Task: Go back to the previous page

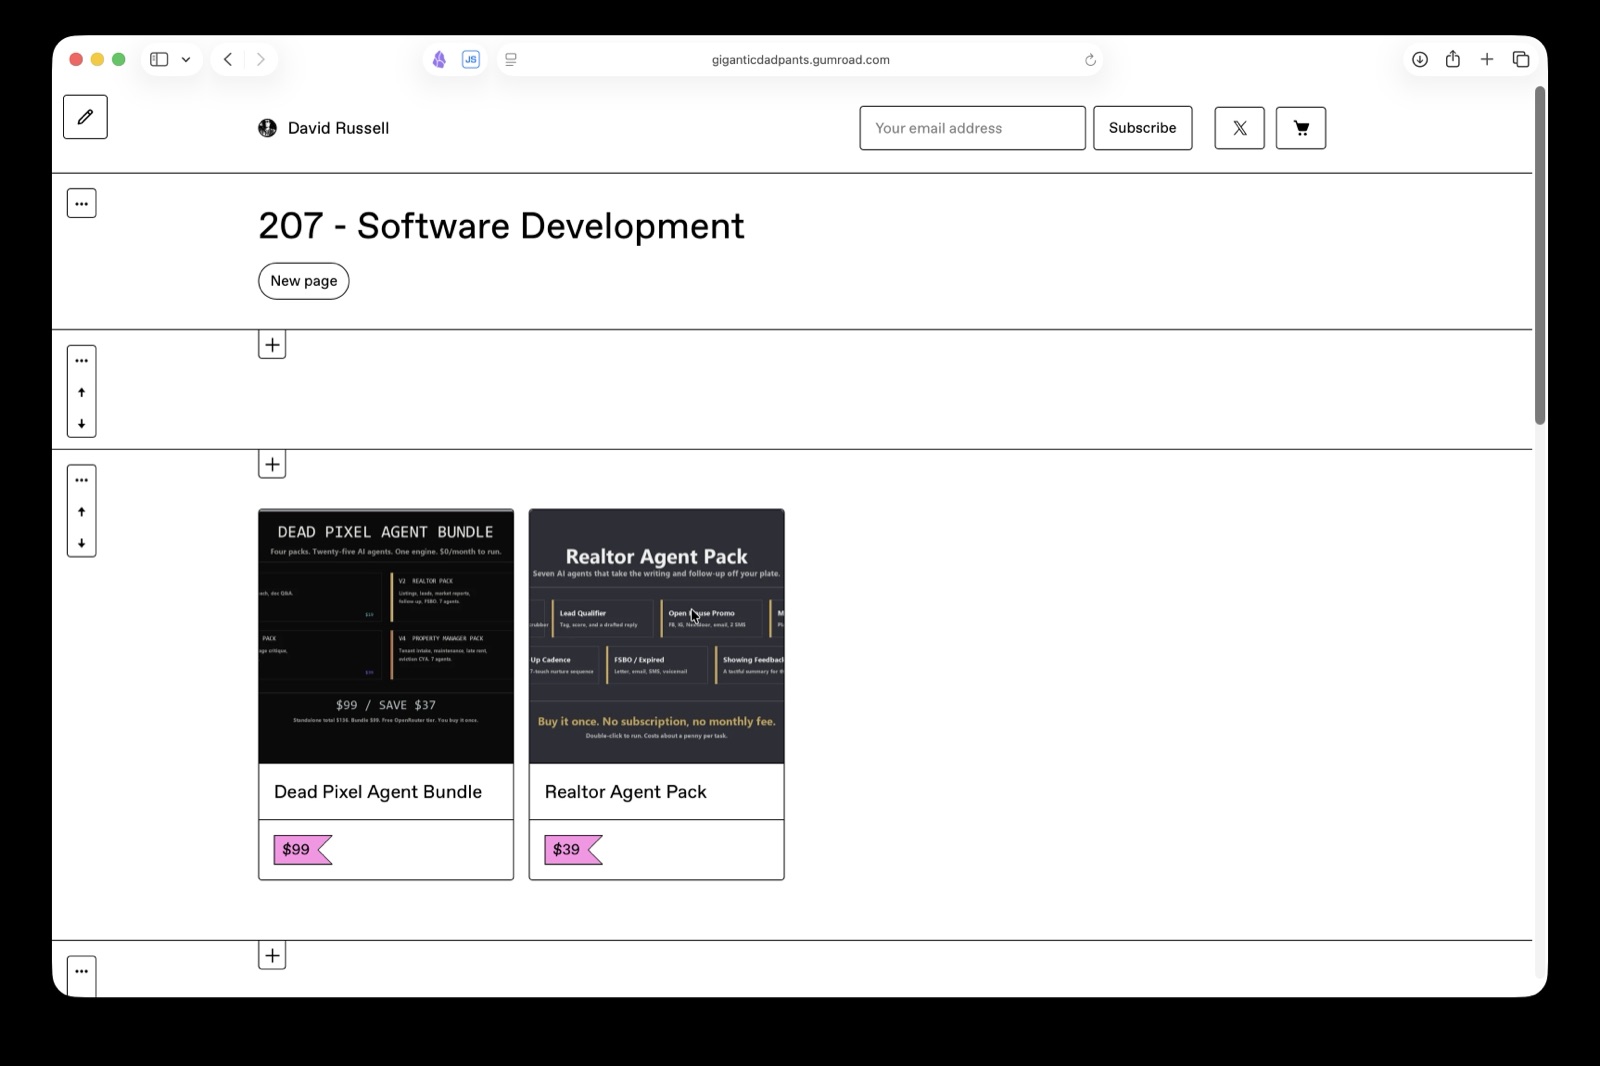Action: [x=228, y=59]
